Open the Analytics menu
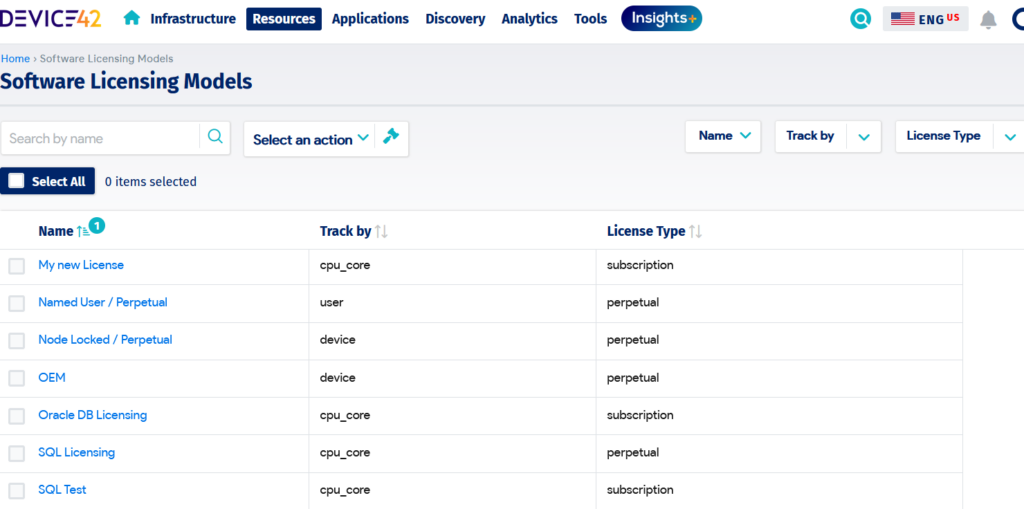This screenshot has height=509, width=1024. (530, 19)
